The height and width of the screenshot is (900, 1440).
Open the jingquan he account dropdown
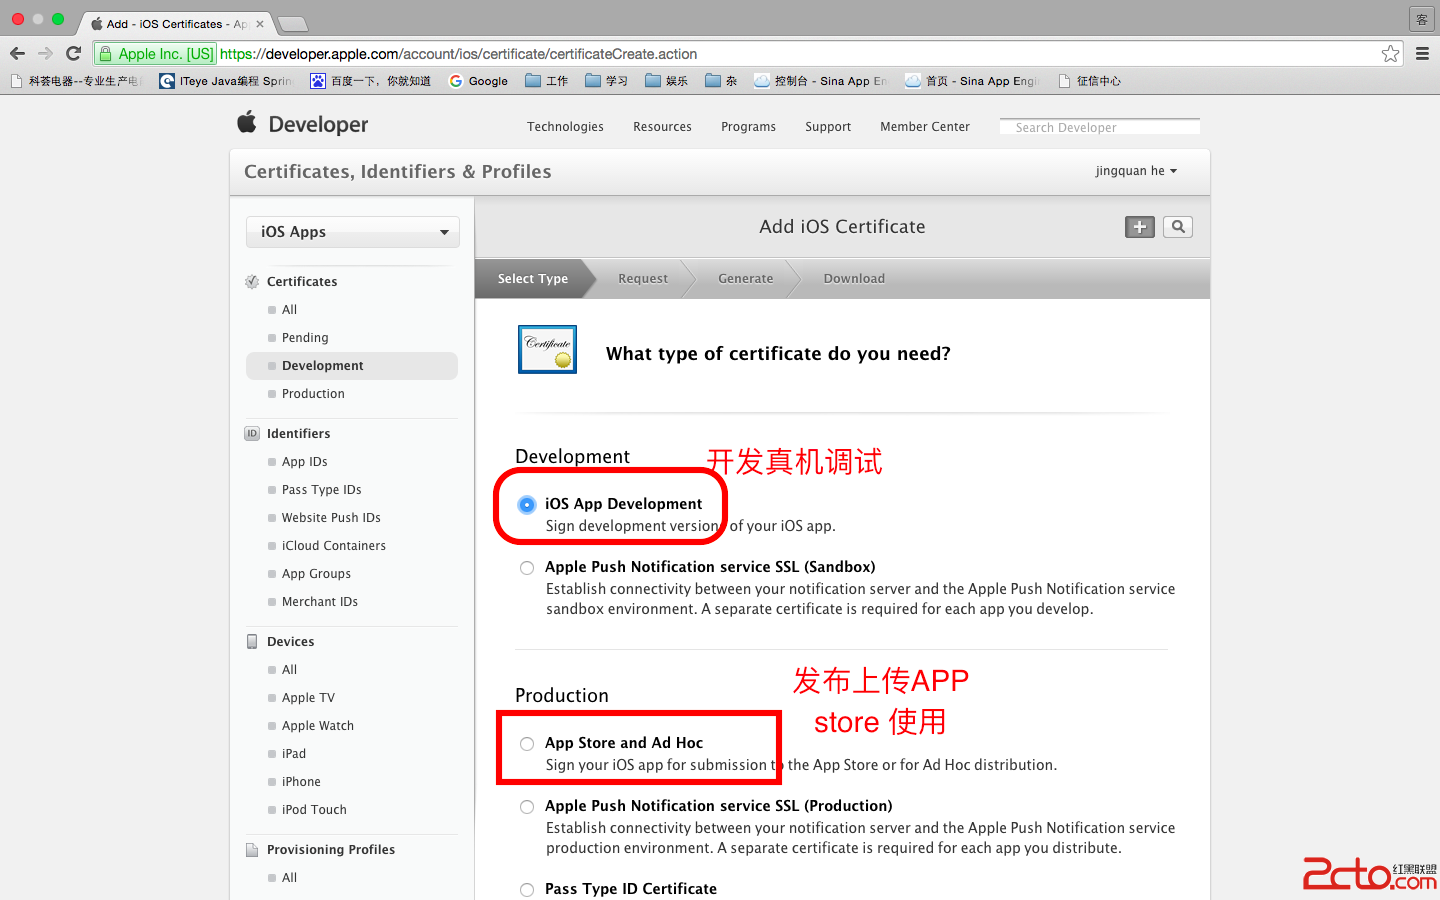1136,171
